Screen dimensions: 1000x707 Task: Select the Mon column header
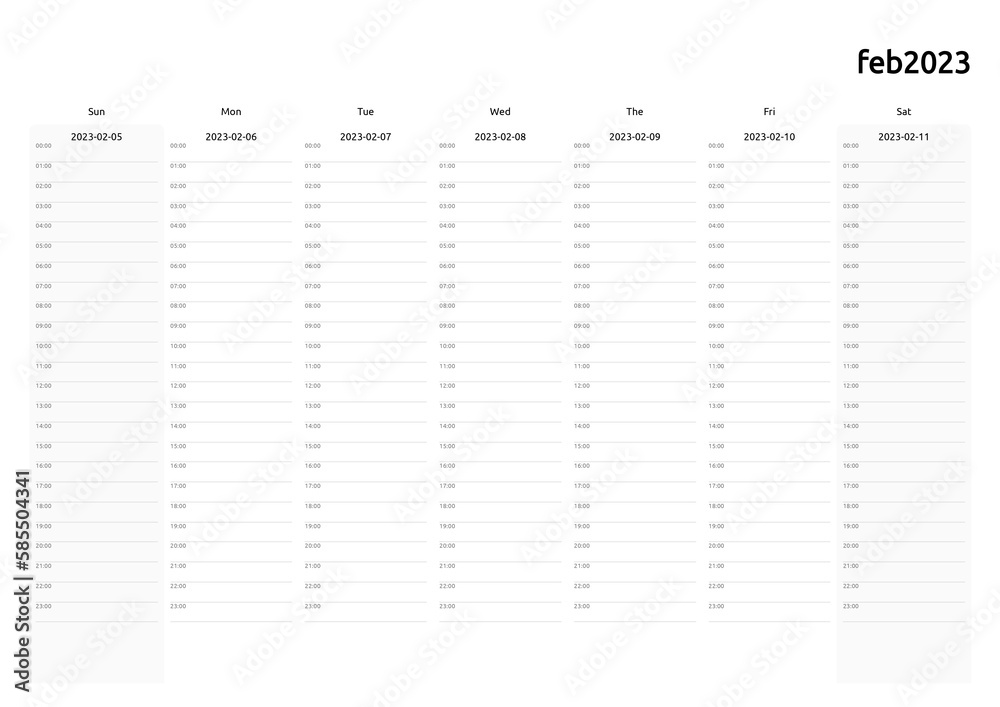coord(231,112)
